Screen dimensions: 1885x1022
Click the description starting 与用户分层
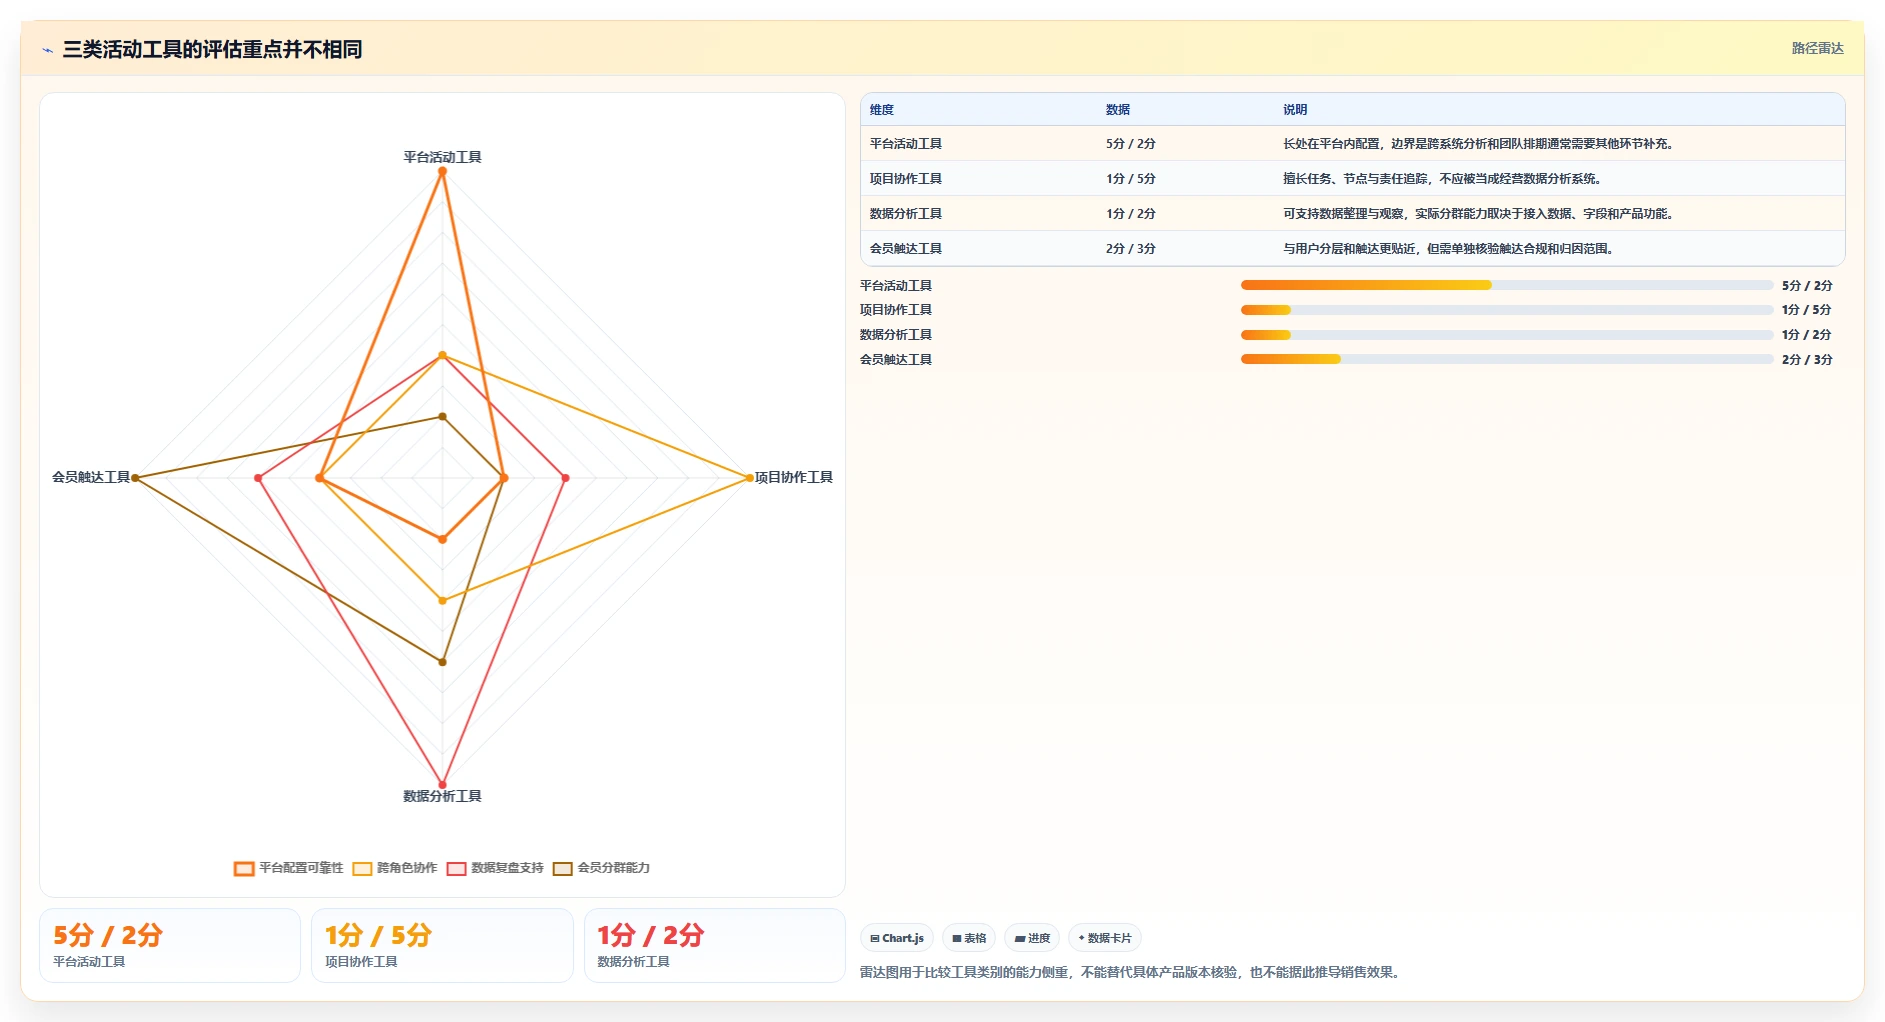1450,249
